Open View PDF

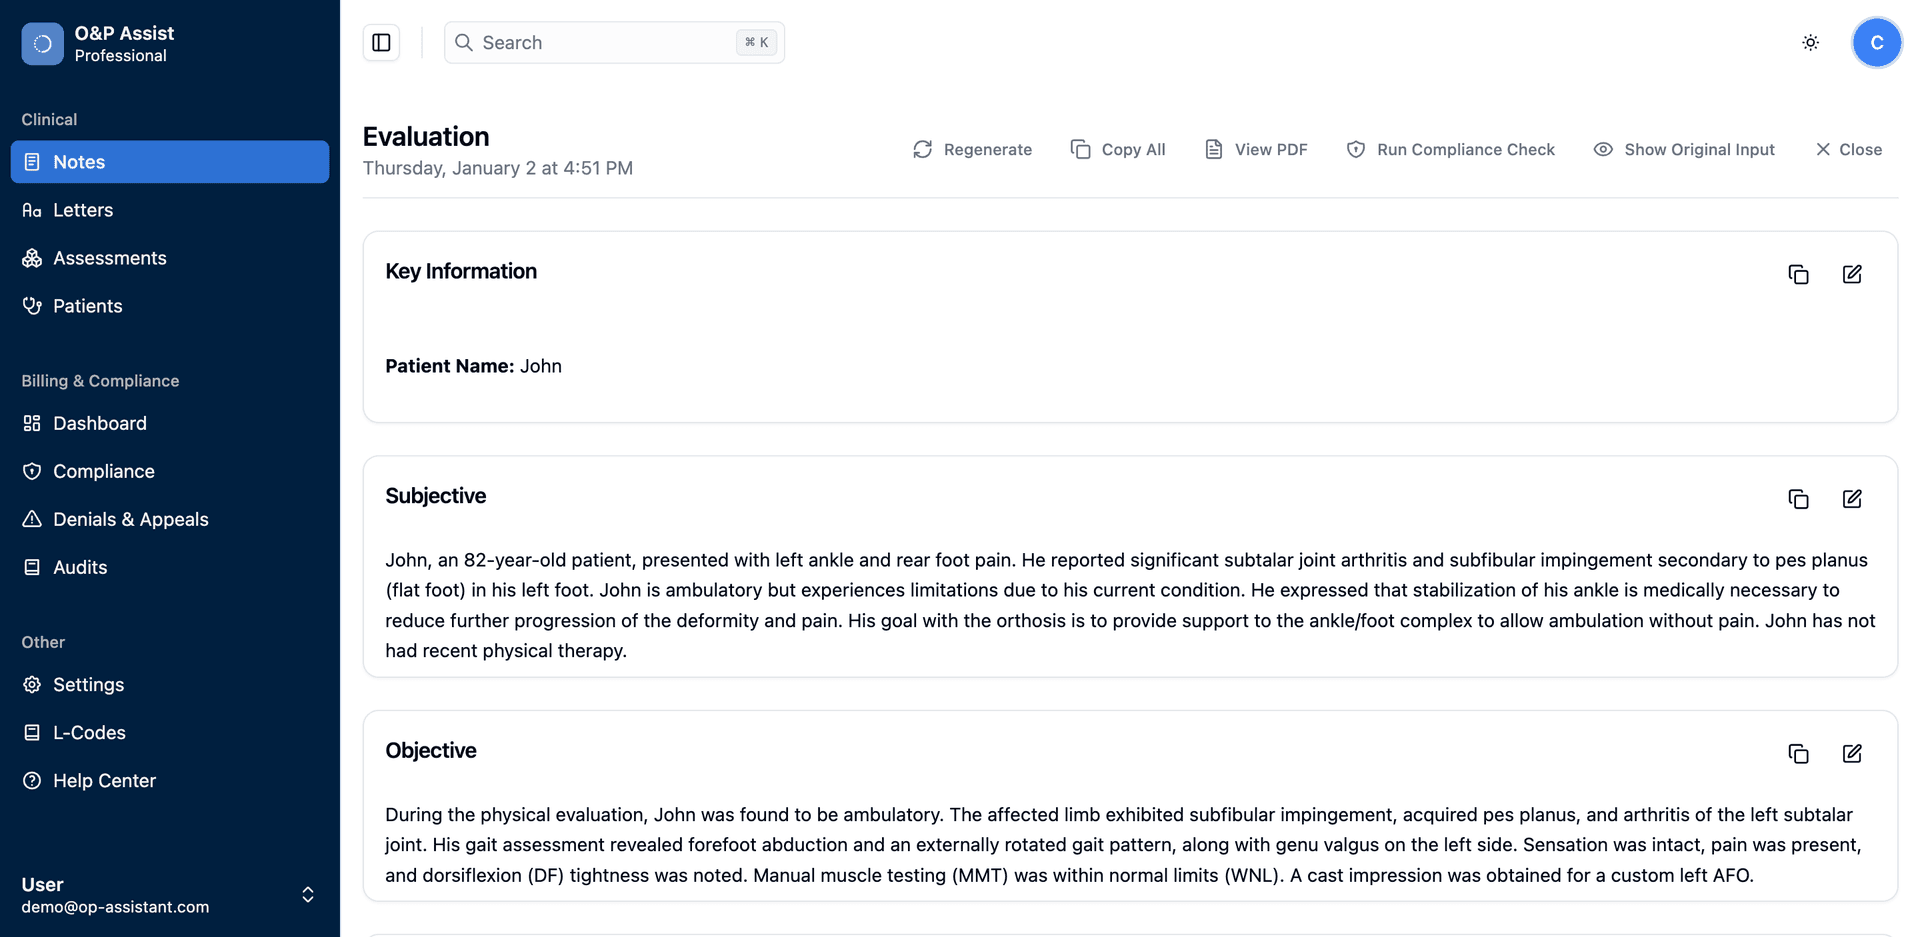pos(1256,149)
